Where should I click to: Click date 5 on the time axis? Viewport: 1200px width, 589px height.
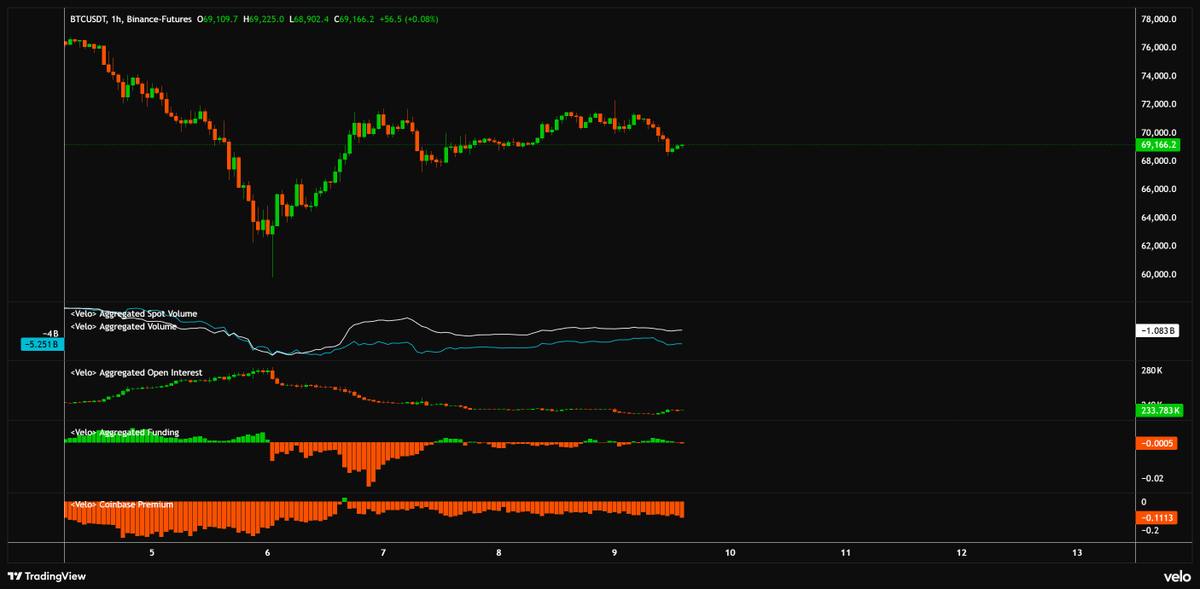[152, 552]
